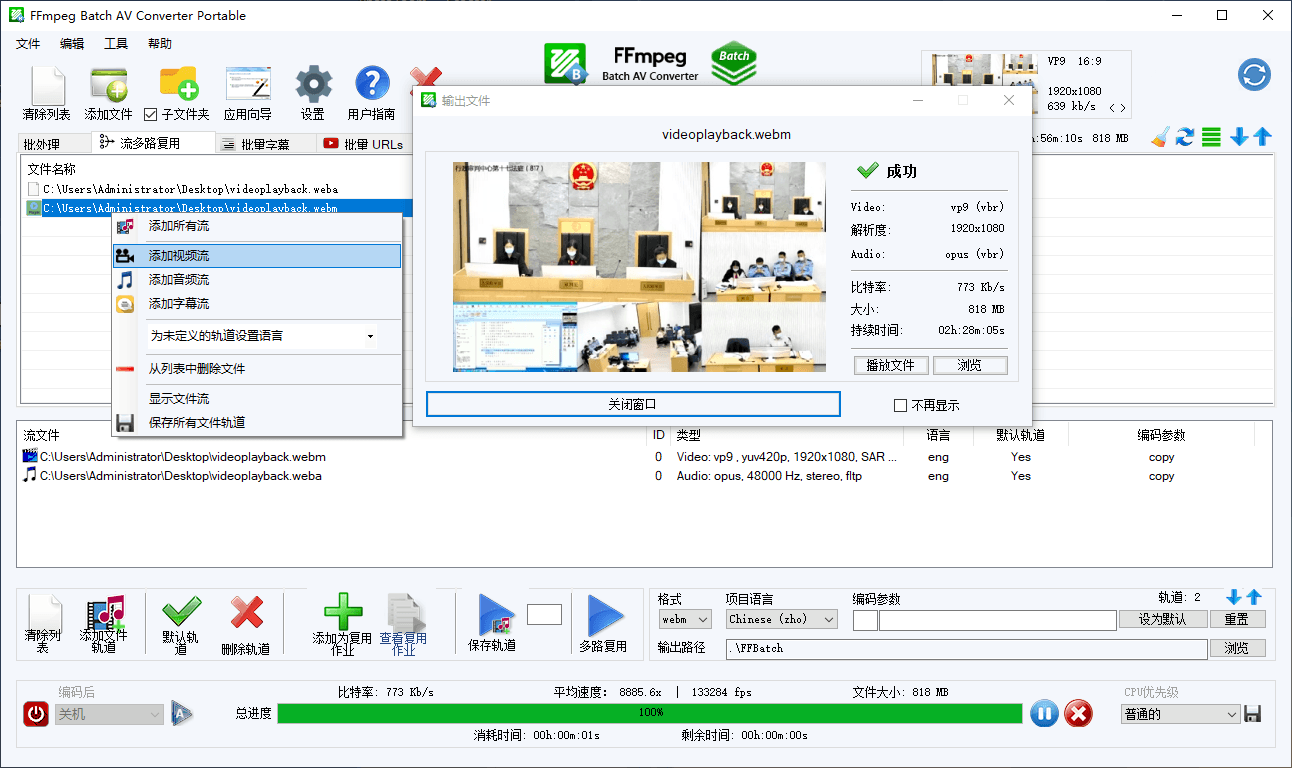Click the blue pause encoding button
This screenshot has width=1292, height=768.
1044,713
